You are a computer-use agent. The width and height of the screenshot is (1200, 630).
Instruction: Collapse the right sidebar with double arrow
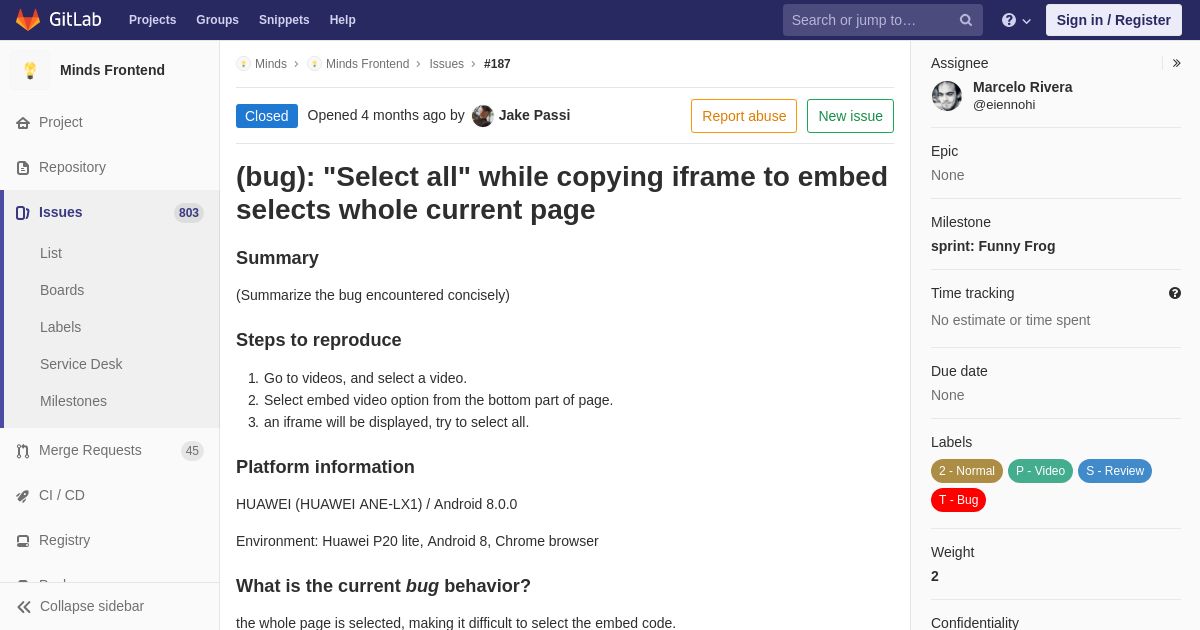[x=1177, y=63]
